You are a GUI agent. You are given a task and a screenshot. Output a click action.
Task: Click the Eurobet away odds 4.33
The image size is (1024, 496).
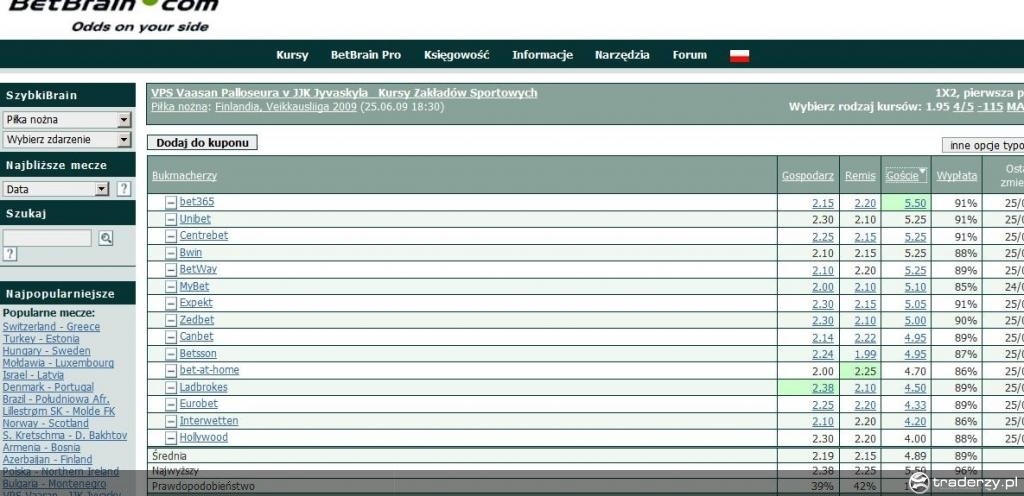coord(915,405)
